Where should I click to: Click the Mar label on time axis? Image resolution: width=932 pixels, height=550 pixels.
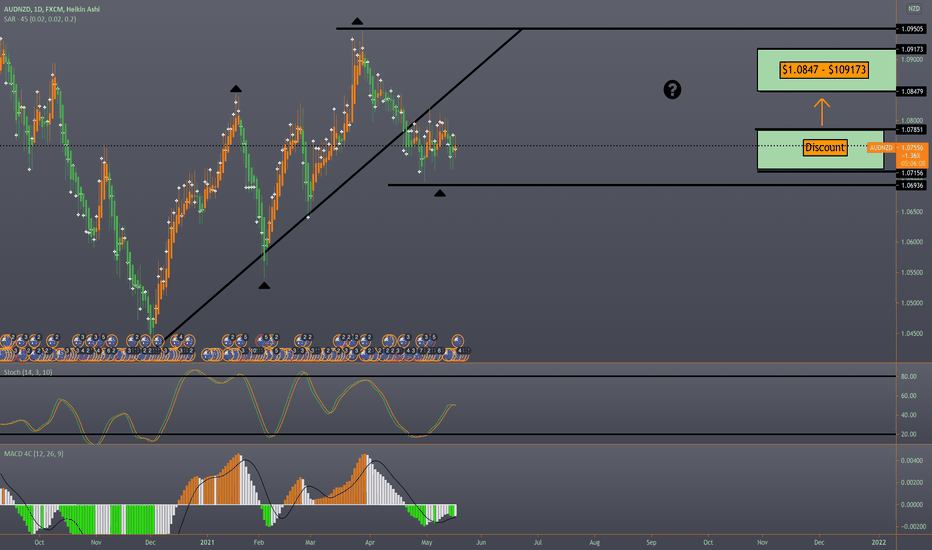[310, 542]
